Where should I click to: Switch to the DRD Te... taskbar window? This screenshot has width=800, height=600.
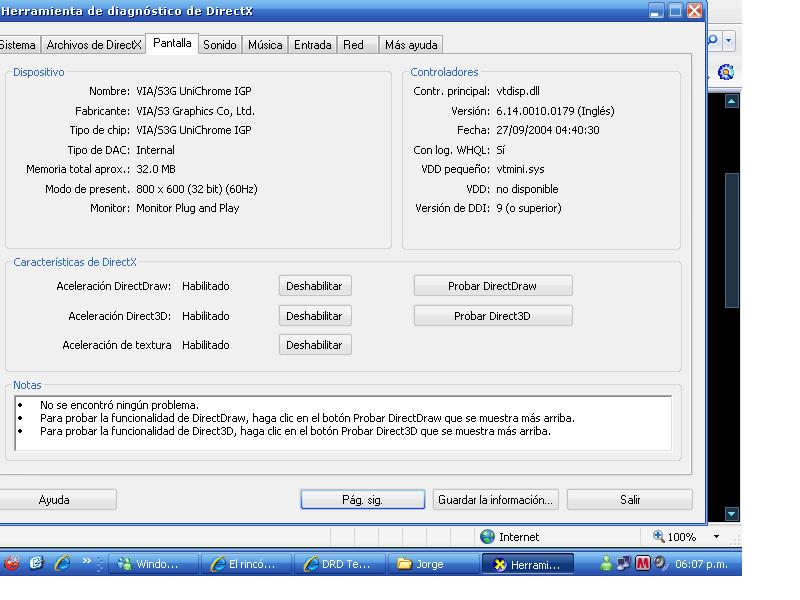coord(340,564)
